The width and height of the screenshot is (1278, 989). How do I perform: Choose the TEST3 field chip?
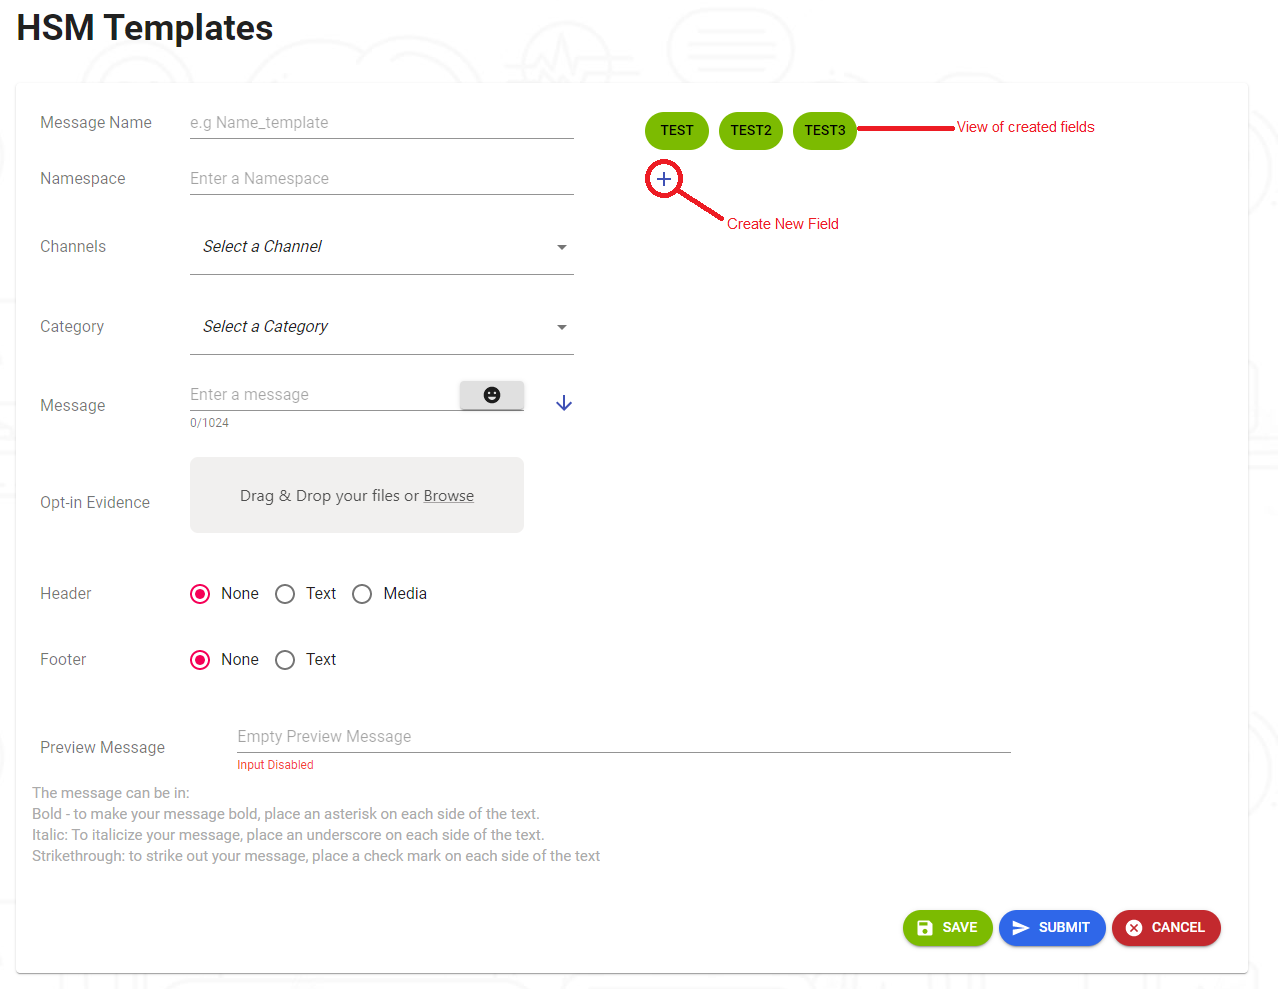[x=825, y=131]
